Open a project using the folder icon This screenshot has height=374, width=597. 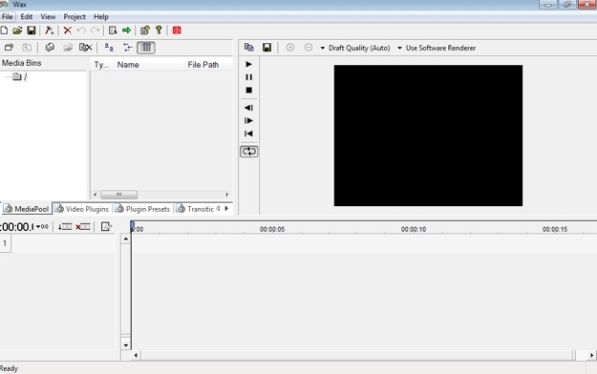pos(17,30)
